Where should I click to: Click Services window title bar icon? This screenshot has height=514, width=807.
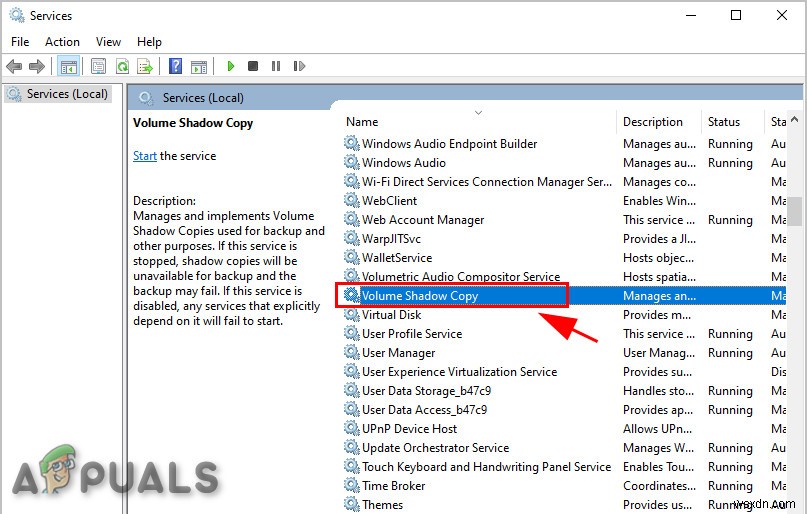click(x=17, y=15)
